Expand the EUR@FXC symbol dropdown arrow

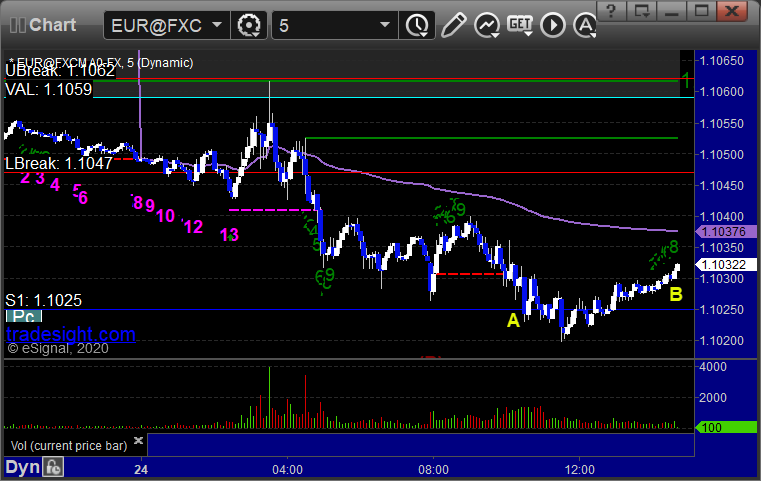point(217,24)
